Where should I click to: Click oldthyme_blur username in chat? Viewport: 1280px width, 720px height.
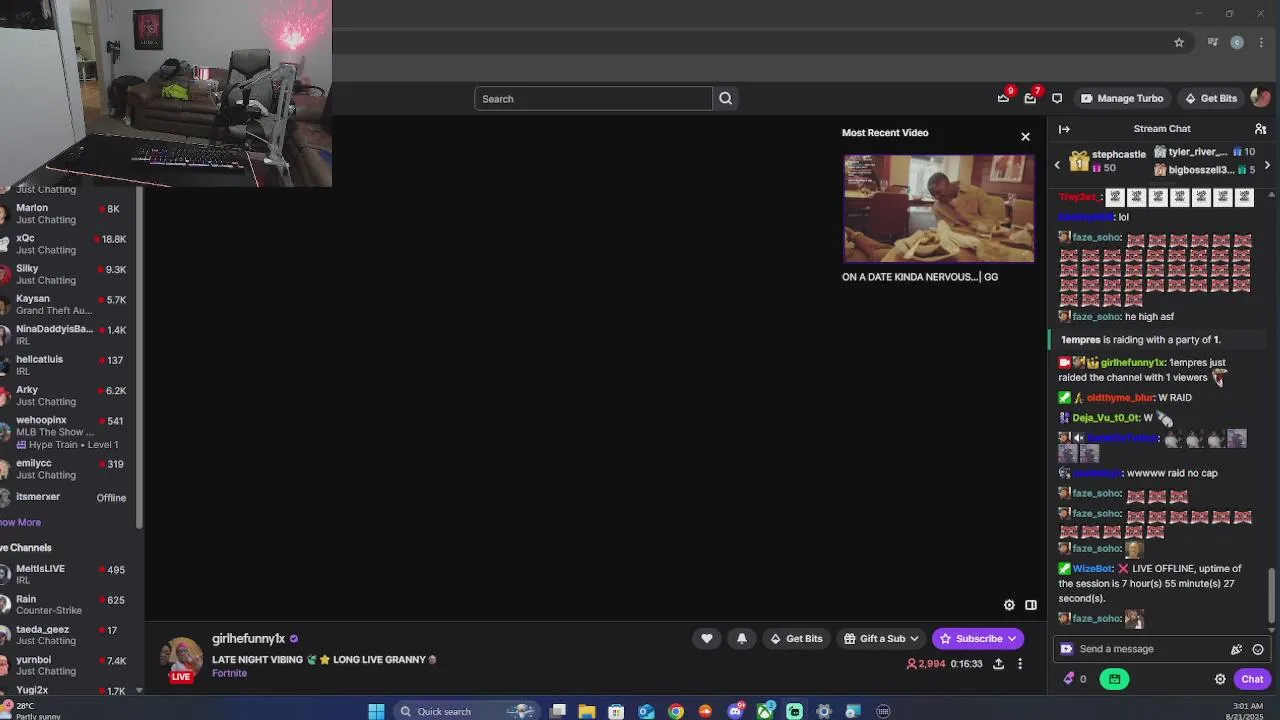click(1120, 398)
